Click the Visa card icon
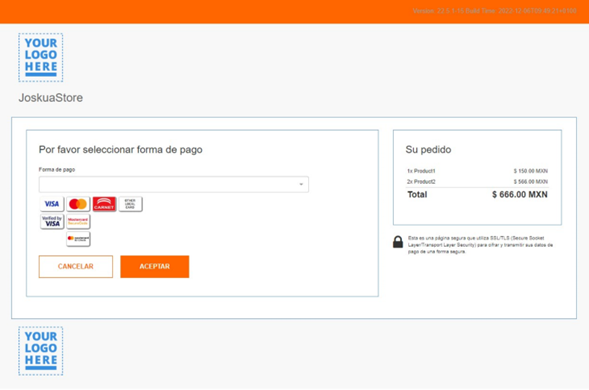This screenshot has height=390, width=589. [52, 204]
